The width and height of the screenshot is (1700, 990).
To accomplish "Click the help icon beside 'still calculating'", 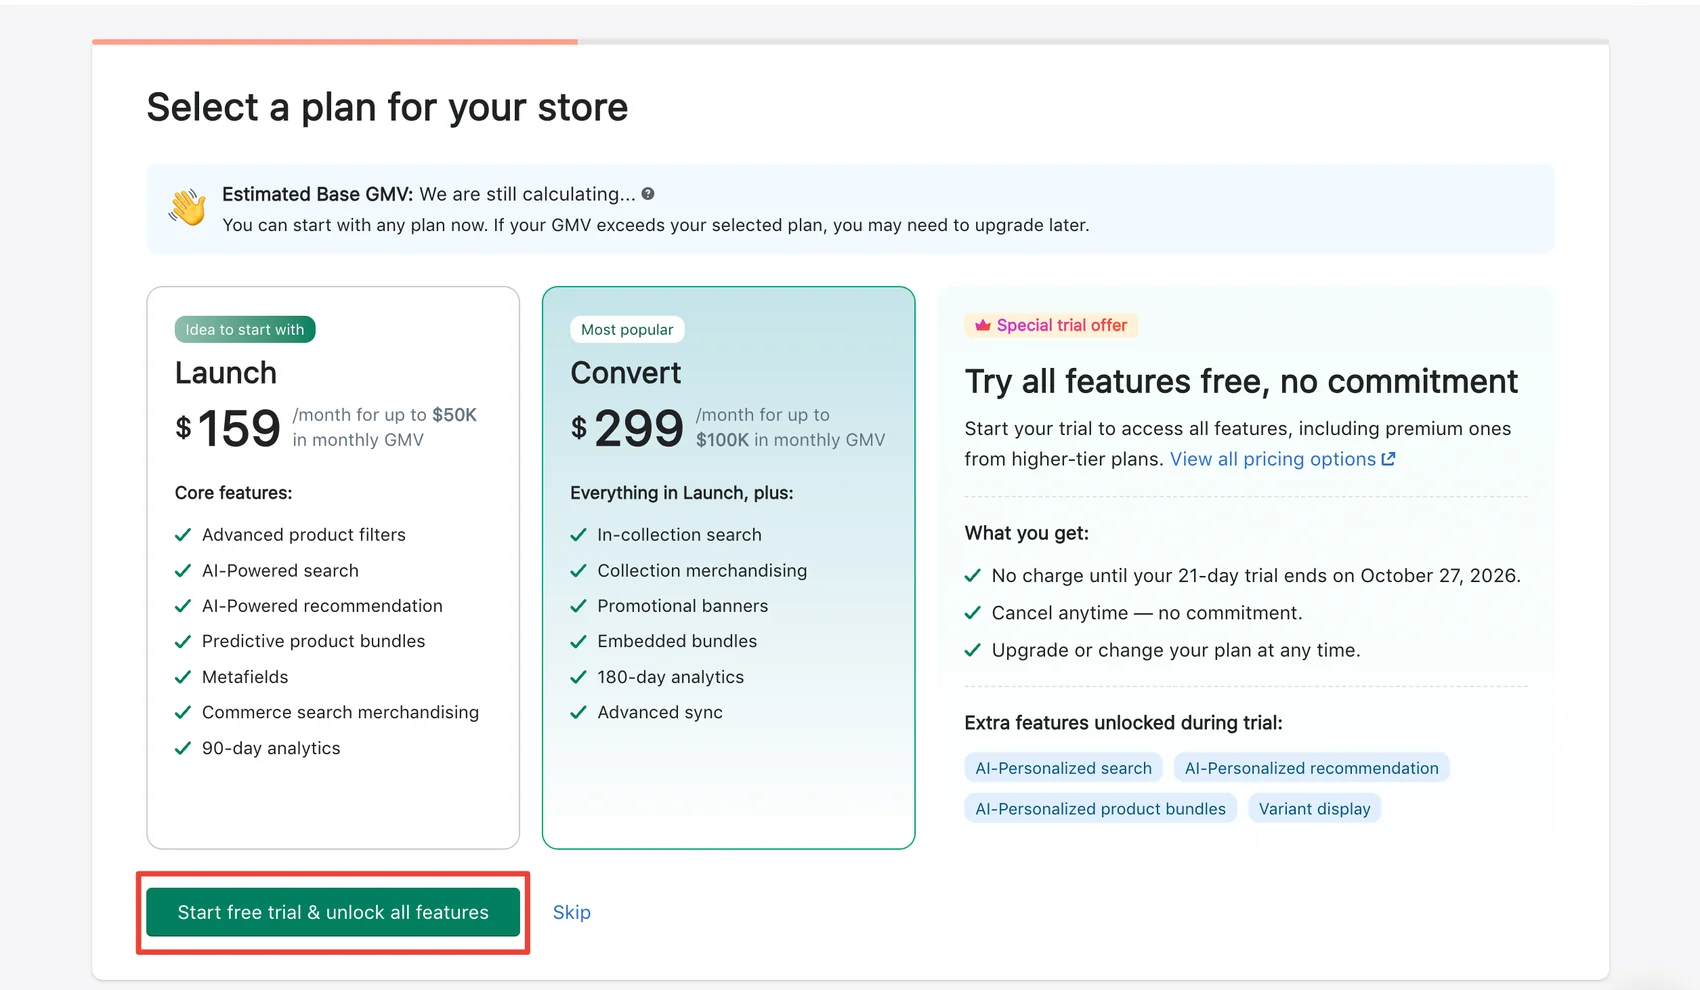I will [x=648, y=194].
